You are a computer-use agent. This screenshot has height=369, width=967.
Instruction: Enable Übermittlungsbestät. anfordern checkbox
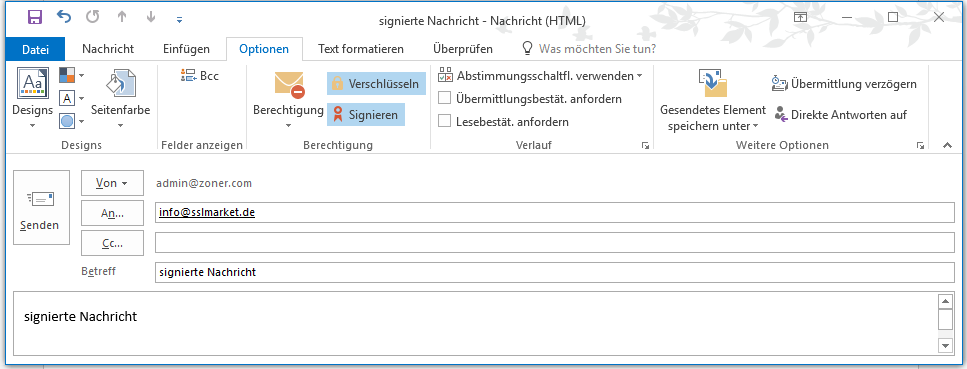click(444, 99)
